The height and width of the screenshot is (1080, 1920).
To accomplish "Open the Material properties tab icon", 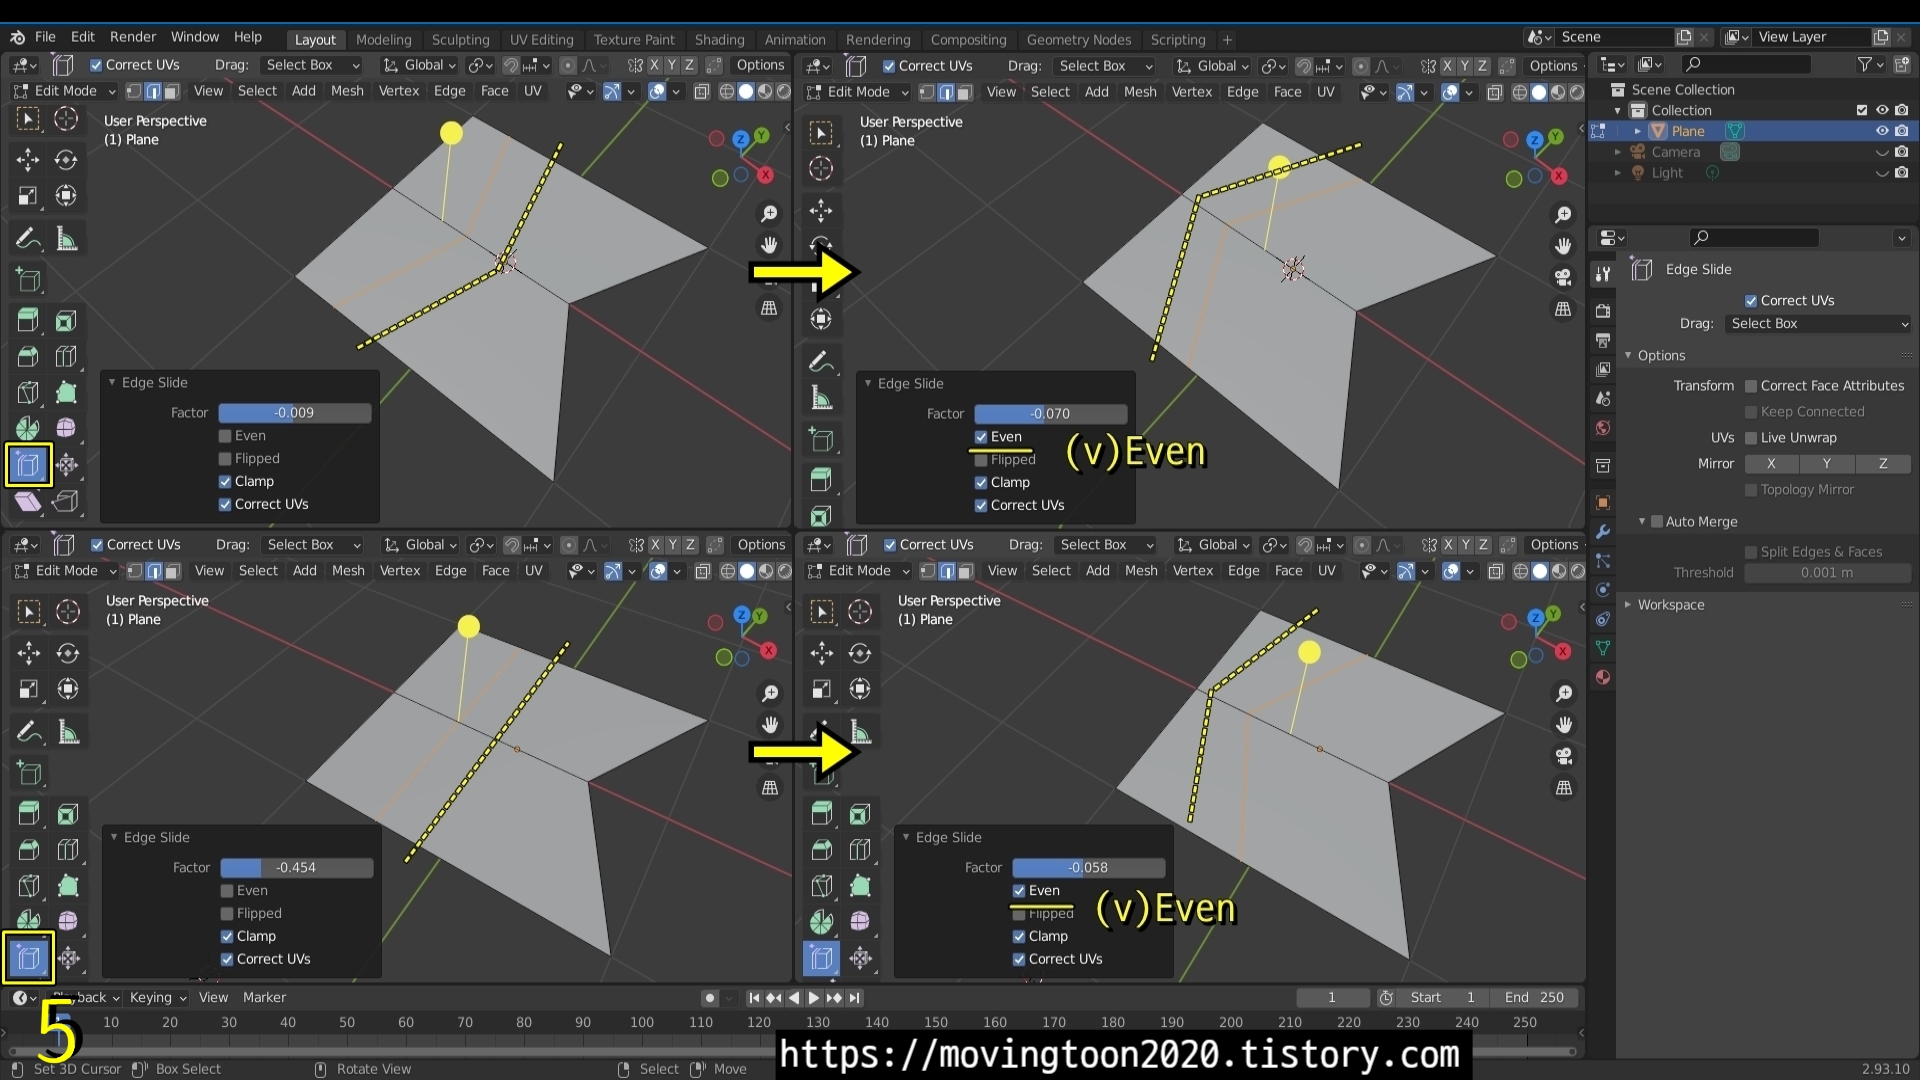I will 1603,677.
